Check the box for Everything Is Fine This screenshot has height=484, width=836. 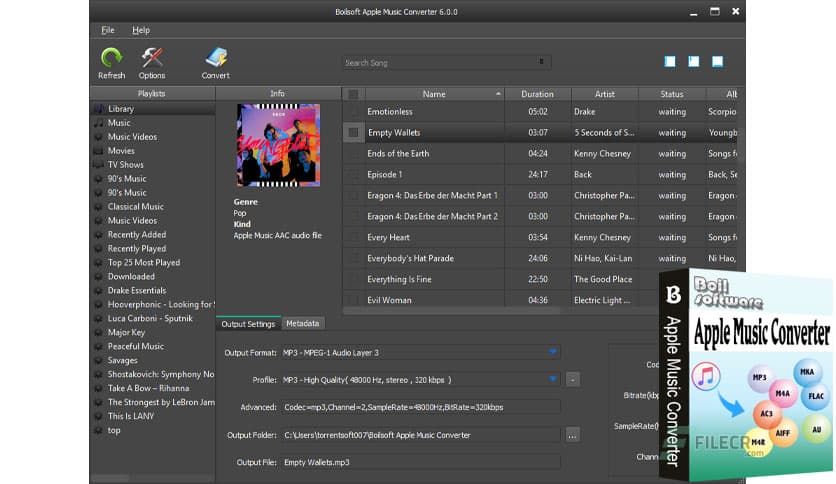pos(353,279)
